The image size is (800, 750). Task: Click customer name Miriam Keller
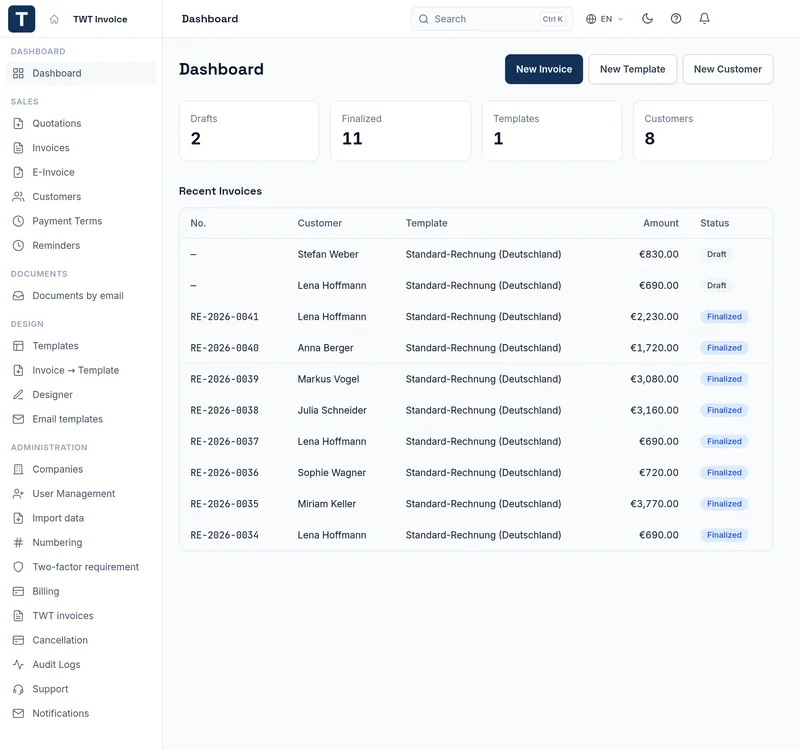[x=327, y=504]
